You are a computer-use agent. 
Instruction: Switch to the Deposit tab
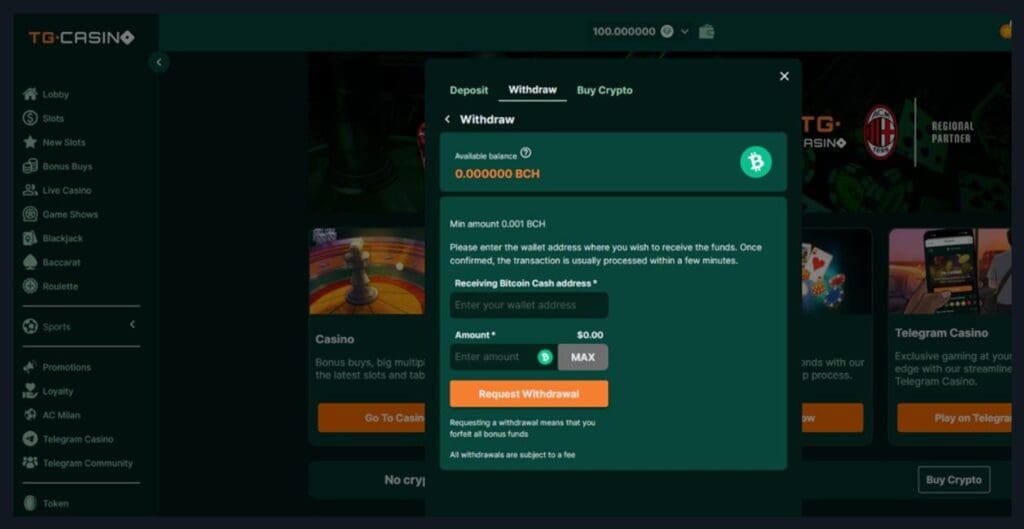[469, 90]
